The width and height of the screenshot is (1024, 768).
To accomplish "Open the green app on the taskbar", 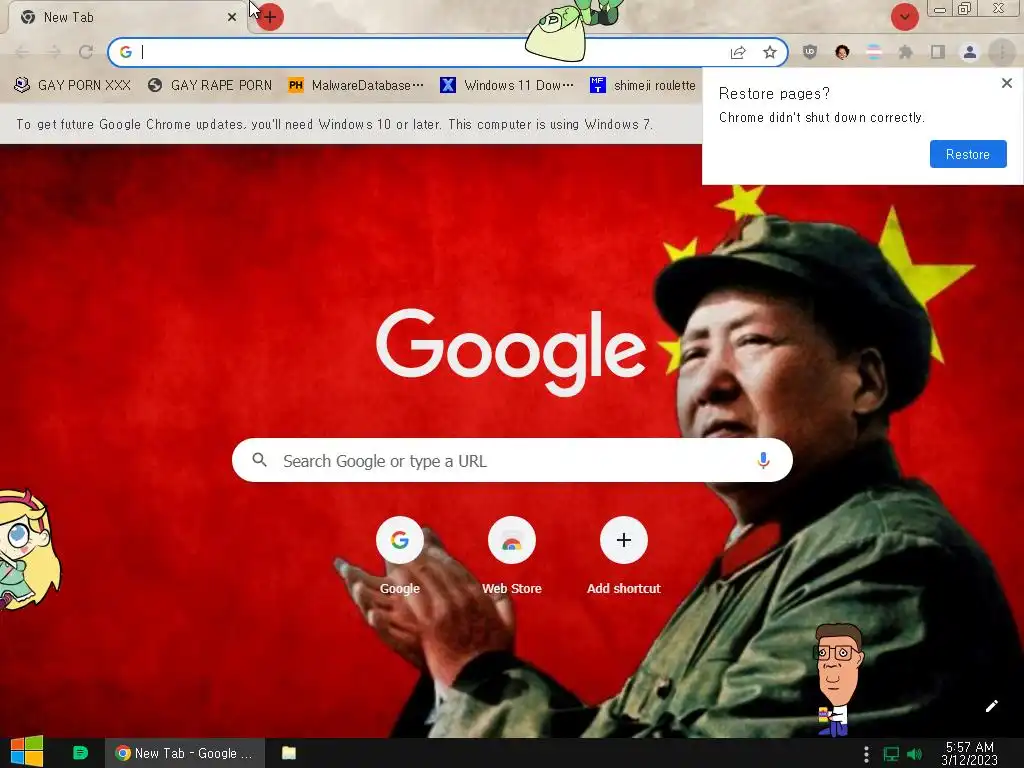I will coord(80,753).
